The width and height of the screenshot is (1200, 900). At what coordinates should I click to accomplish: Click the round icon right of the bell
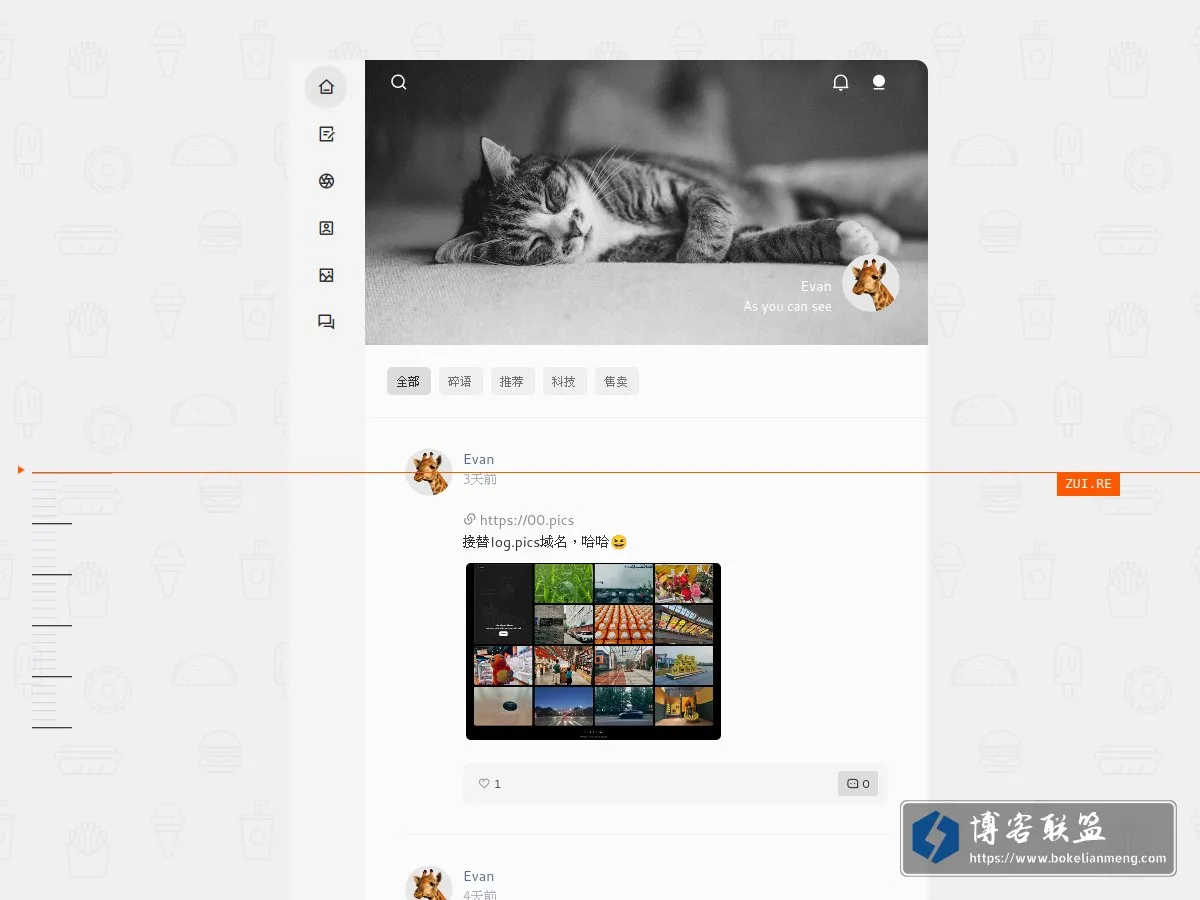click(879, 82)
